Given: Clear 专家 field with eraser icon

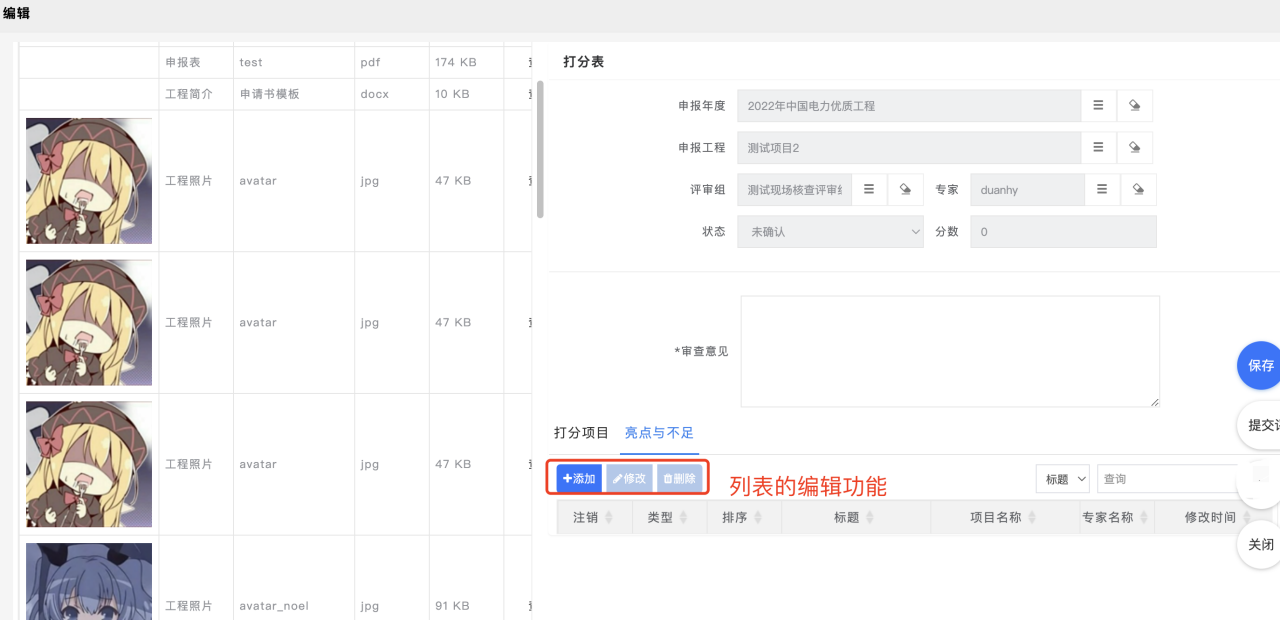Looking at the screenshot, I should pyautogui.click(x=1138, y=189).
